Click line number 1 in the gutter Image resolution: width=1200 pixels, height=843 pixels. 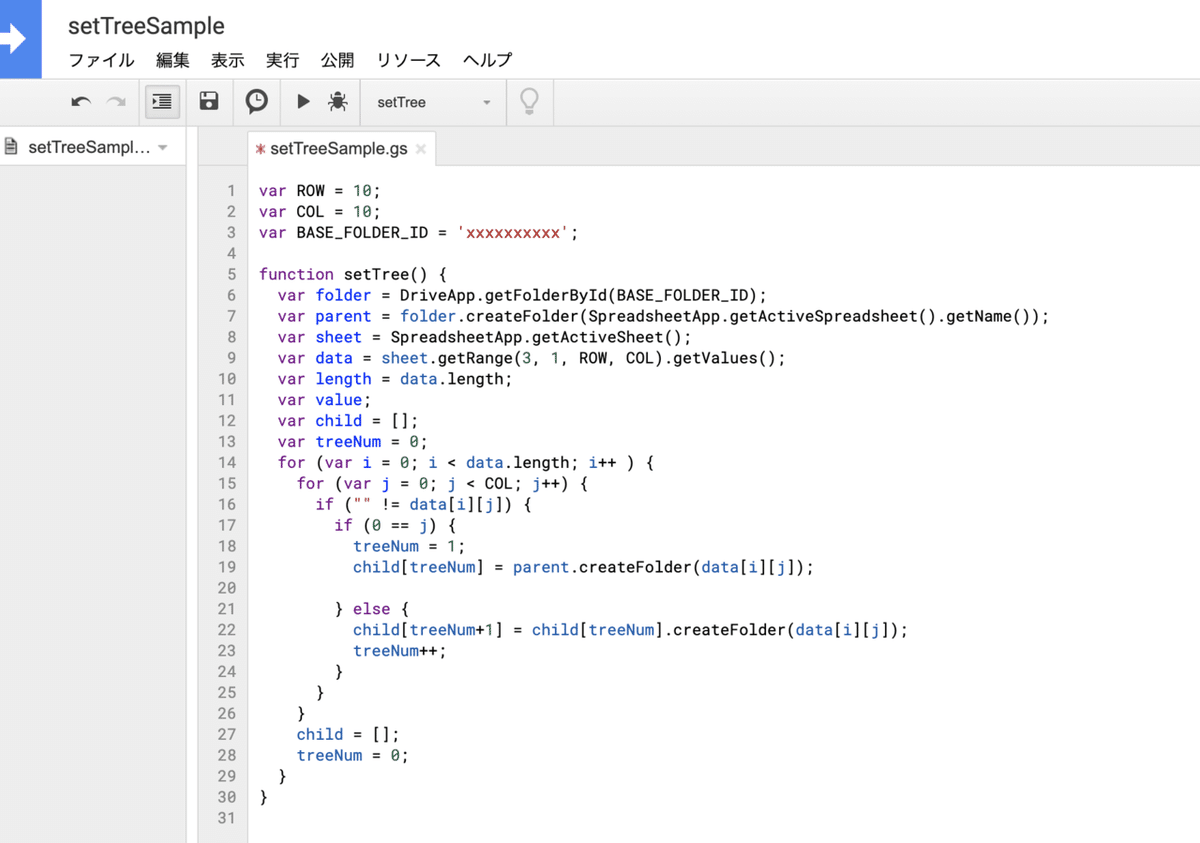(231, 190)
